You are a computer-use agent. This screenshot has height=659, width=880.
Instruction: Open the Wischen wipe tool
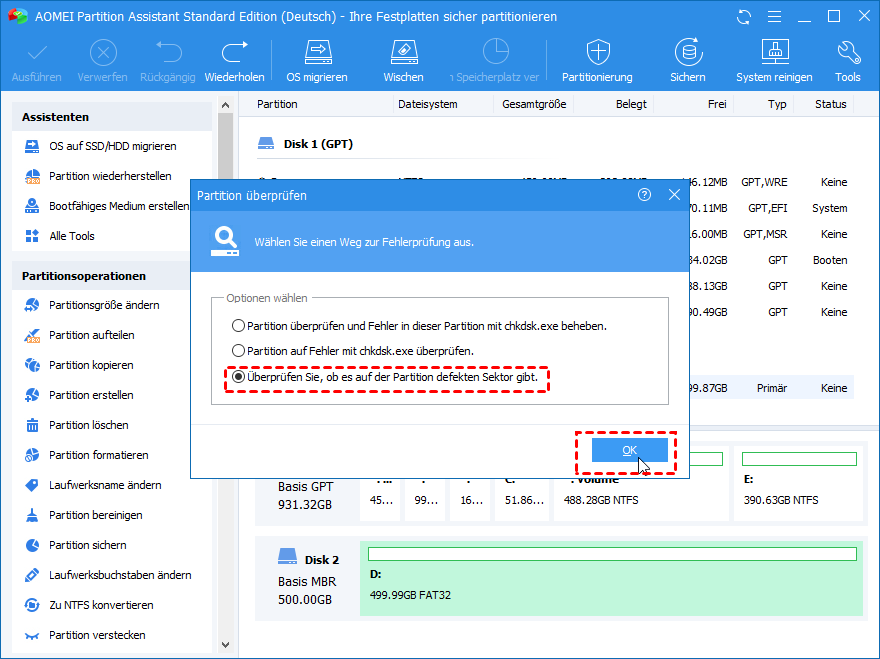tap(404, 61)
